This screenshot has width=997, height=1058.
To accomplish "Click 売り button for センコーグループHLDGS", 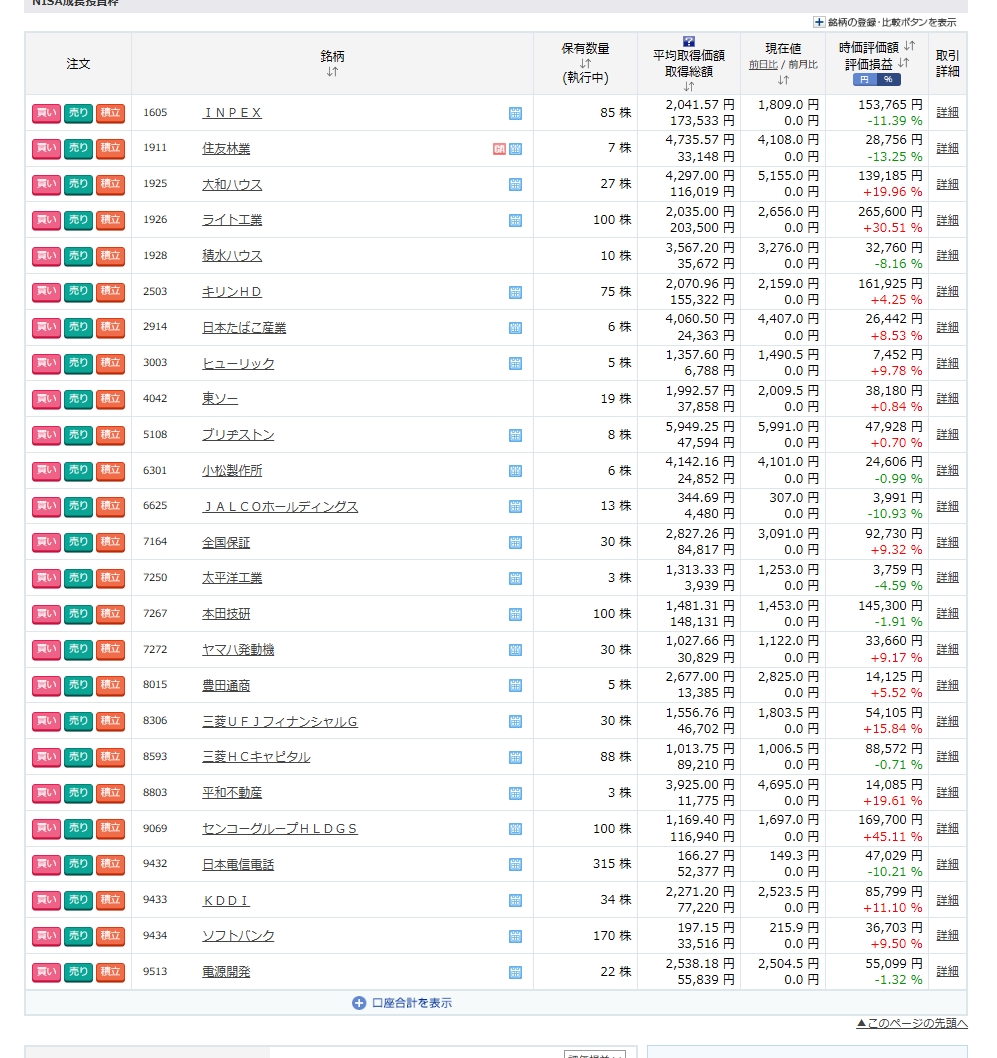I will tap(78, 829).
